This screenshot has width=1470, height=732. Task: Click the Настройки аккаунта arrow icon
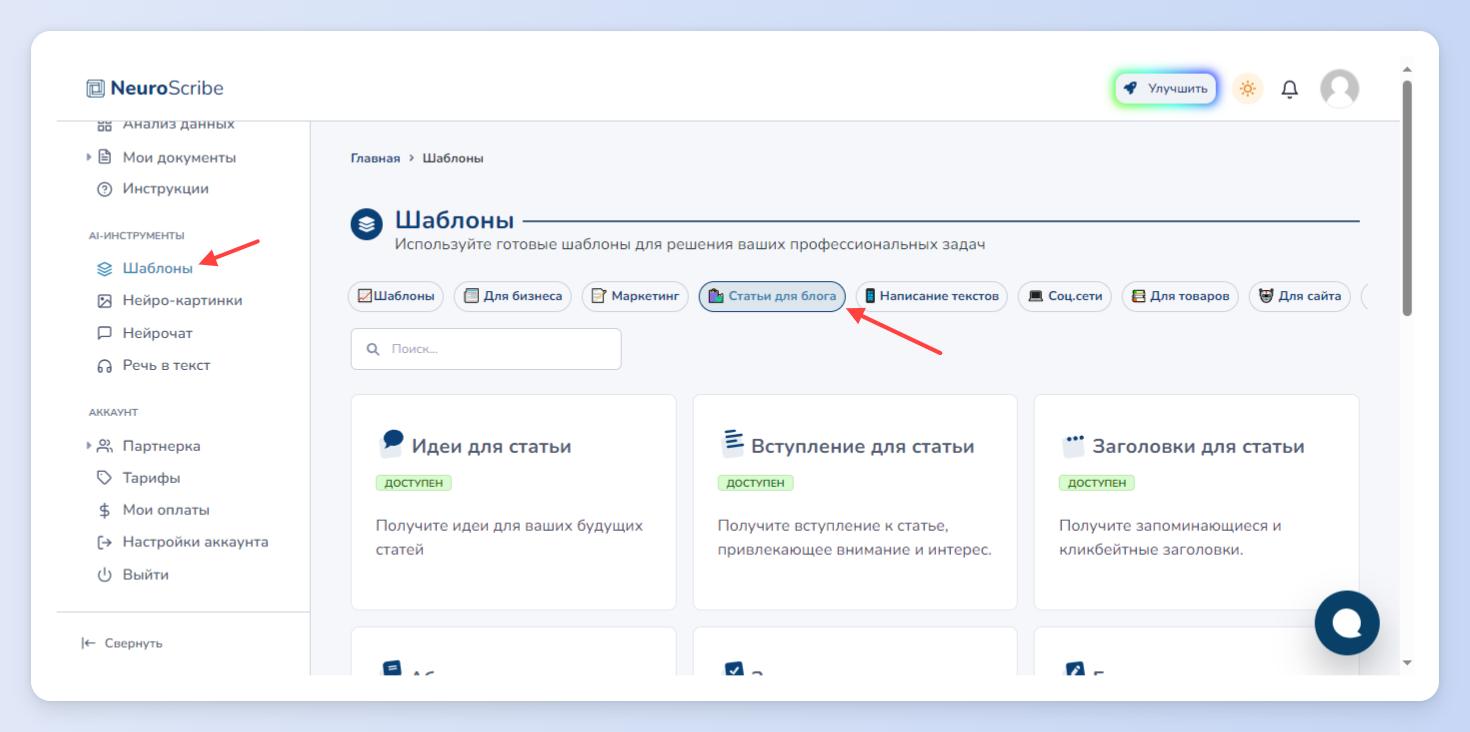pos(104,543)
